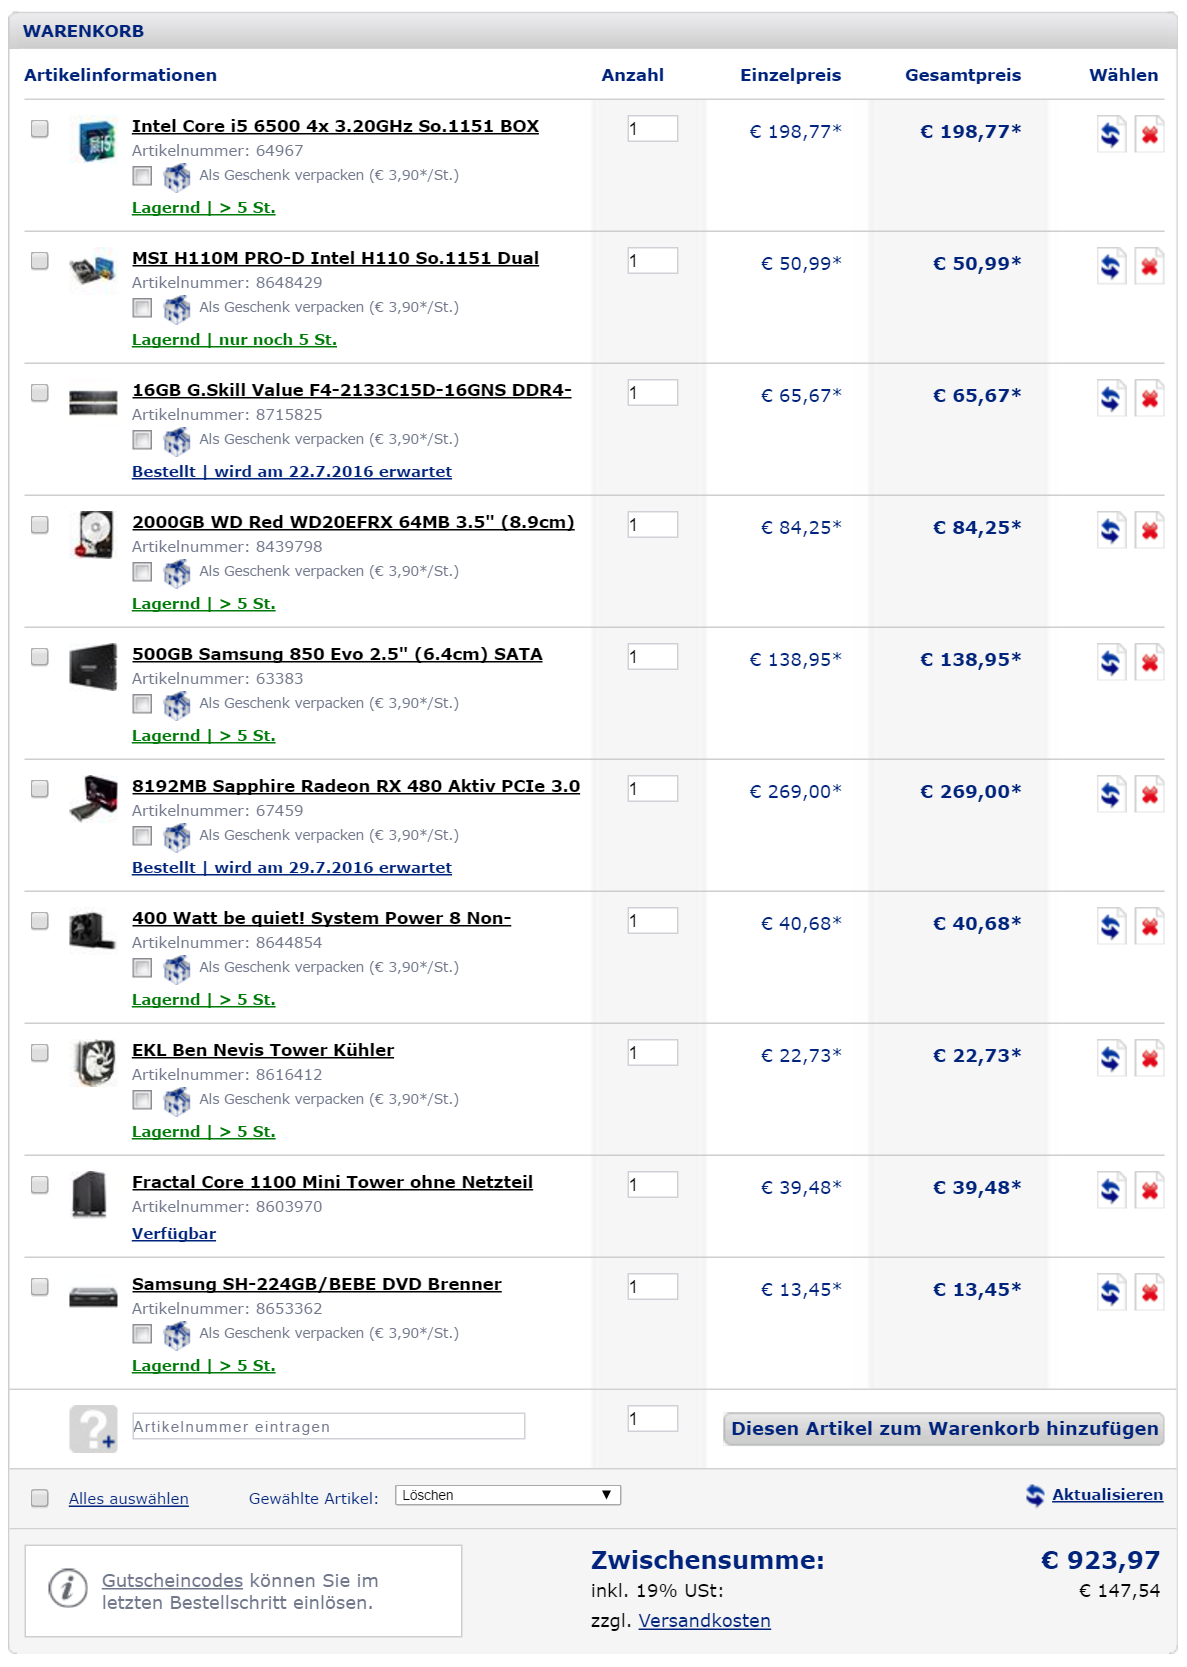Click update icon for Samsung 850 Evo

(1110, 662)
